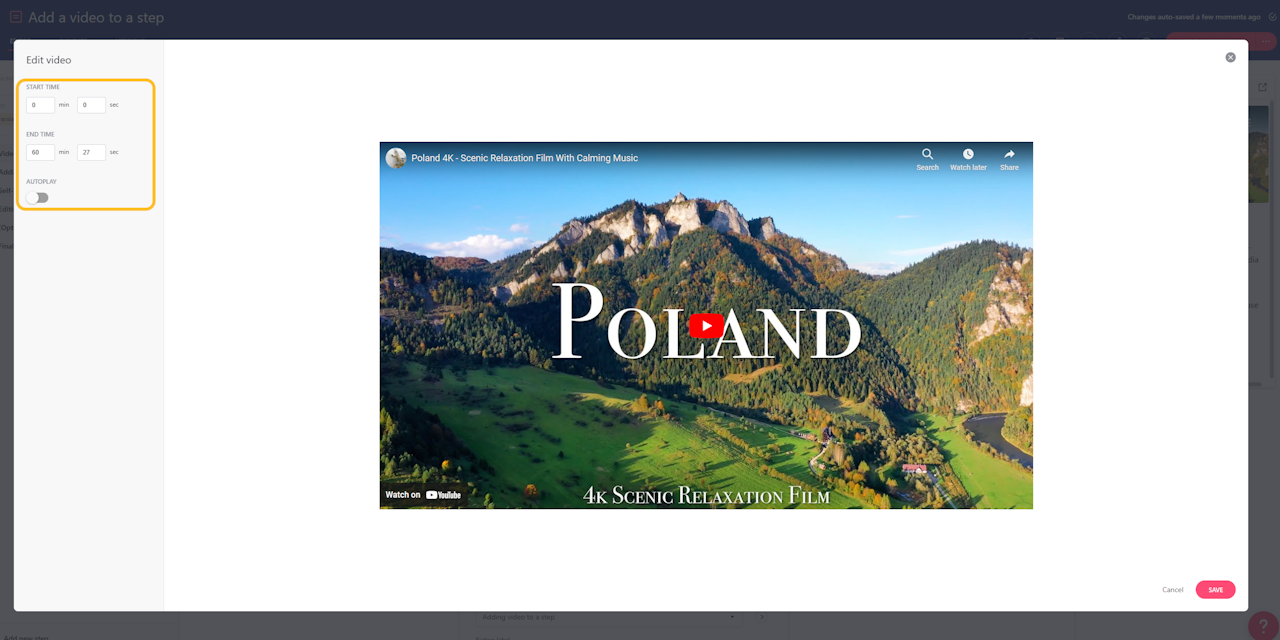Screen dimensions: 1280x640
Task: Click the channel avatar on the YouTube video
Action: point(394,157)
